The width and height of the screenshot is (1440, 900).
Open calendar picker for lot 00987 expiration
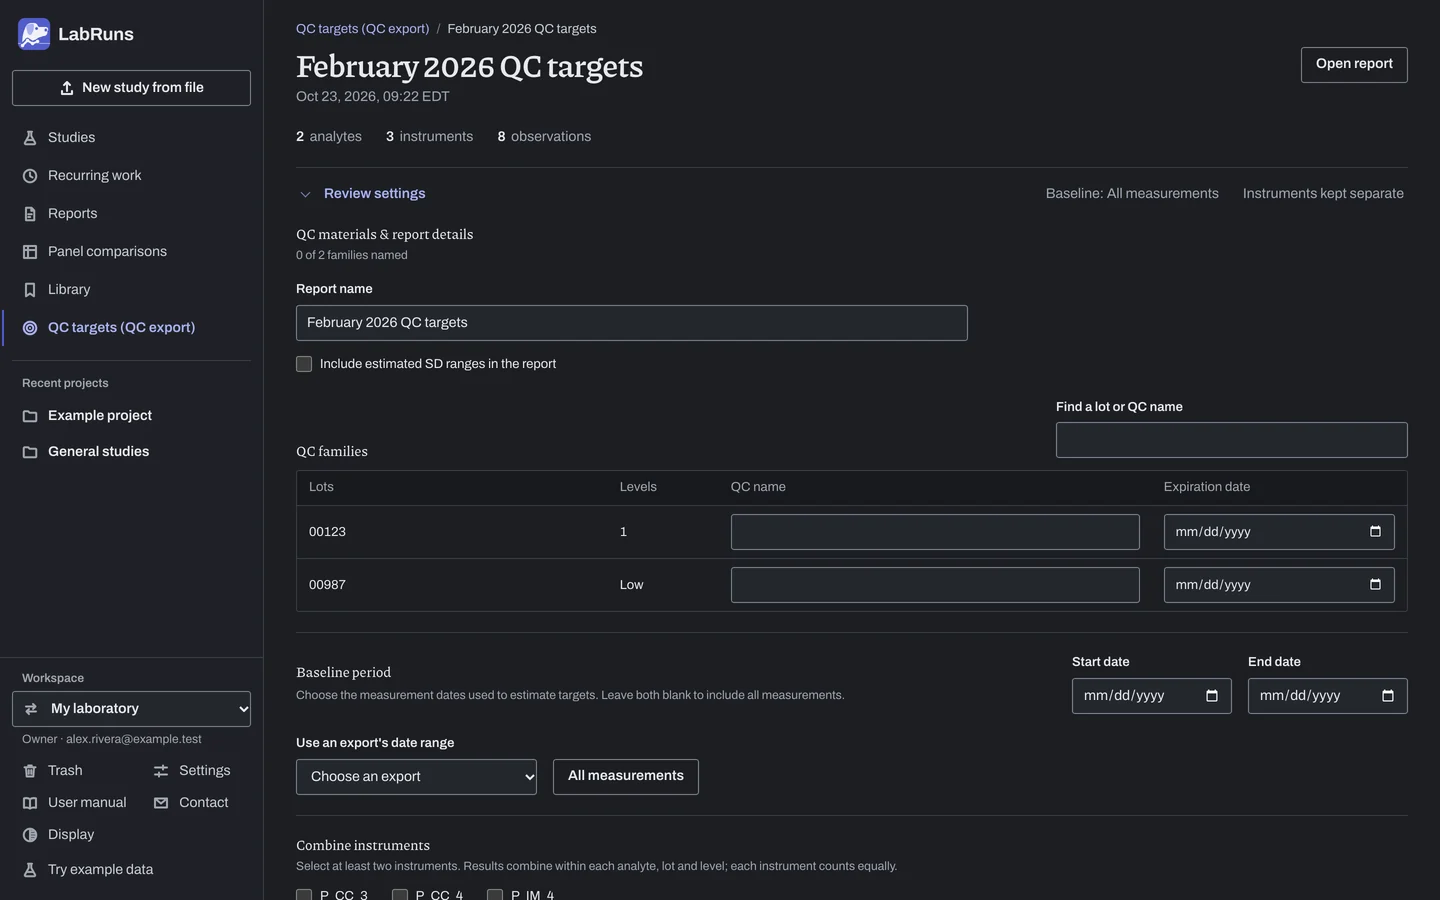pos(1375,585)
